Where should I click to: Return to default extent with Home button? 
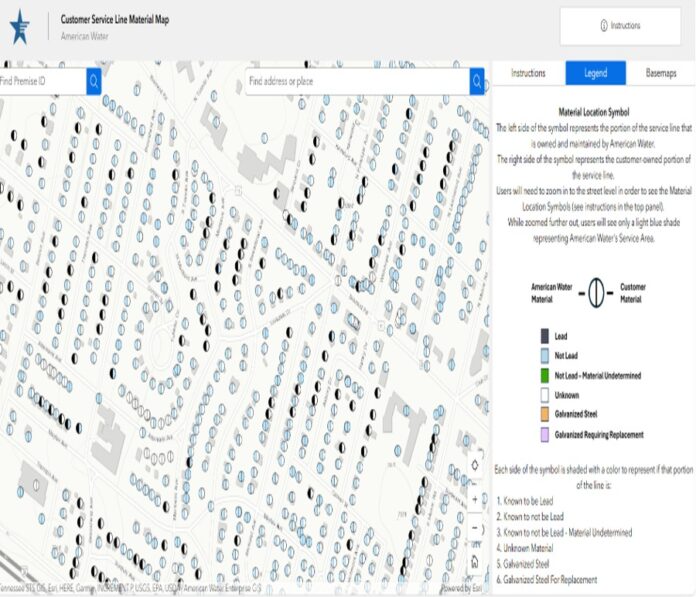tap(475, 561)
